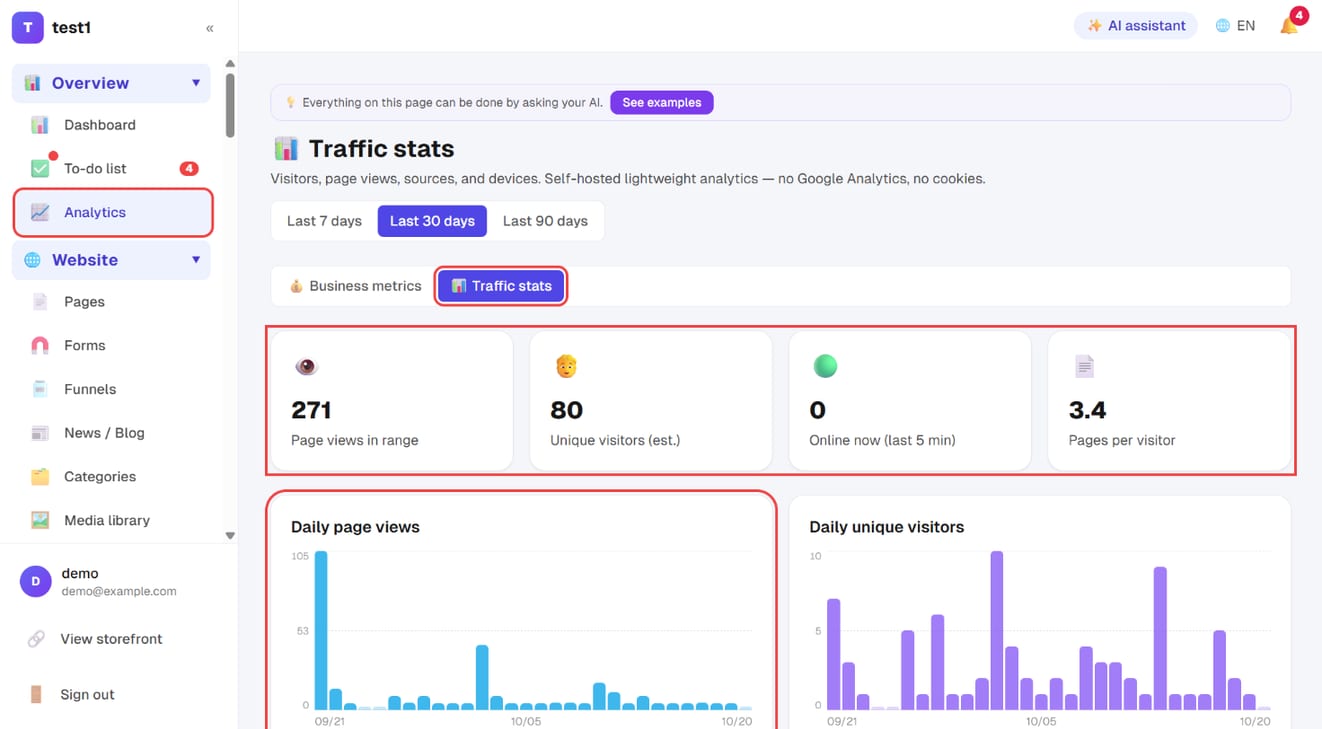Click the Overview section label
This screenshot has width=1322, height=729.
pos(90,83)
